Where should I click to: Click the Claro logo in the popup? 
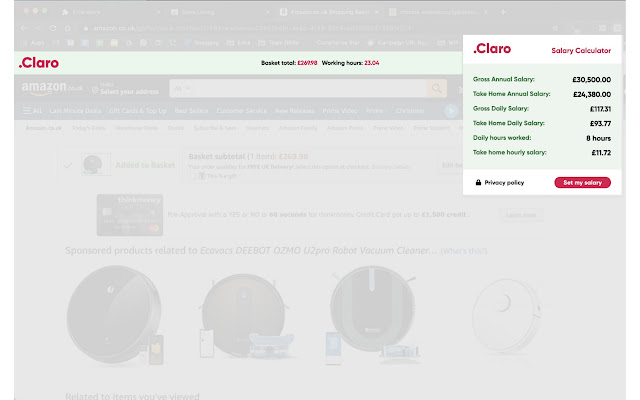click(492, 49)
